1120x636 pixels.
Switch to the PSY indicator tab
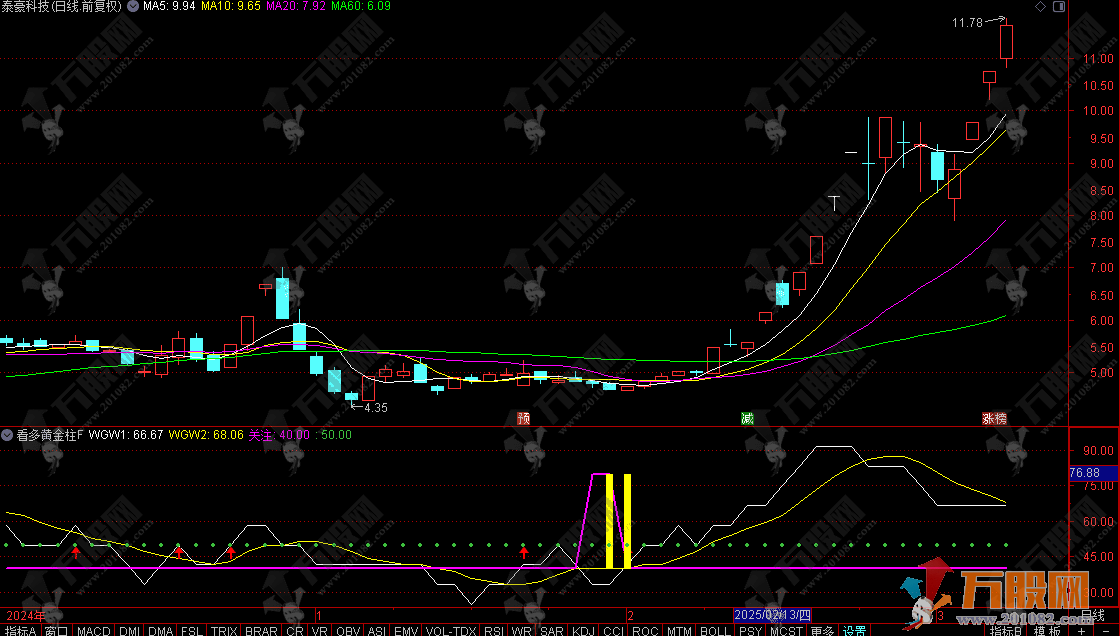pyautogui.click(x=750, y=630)
